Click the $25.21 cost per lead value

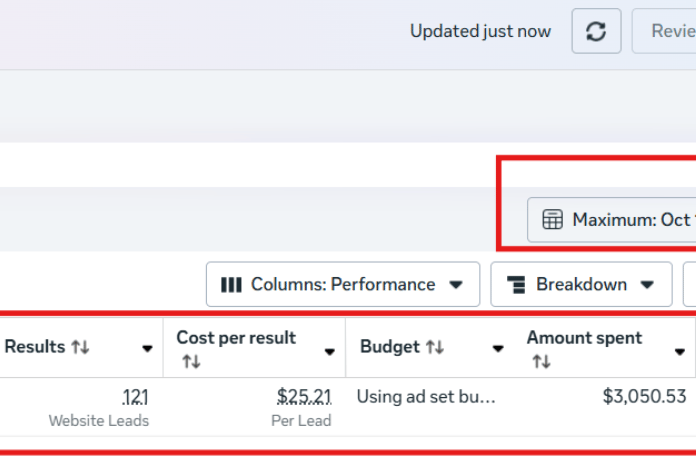(304, 397)
